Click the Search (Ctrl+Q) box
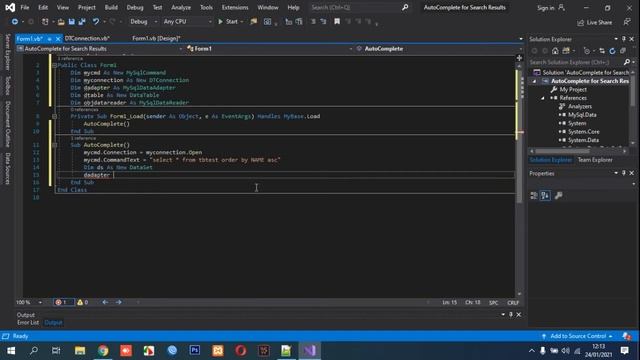The height and width of the screenshot is (360, 640). click(x=359, y=7)
